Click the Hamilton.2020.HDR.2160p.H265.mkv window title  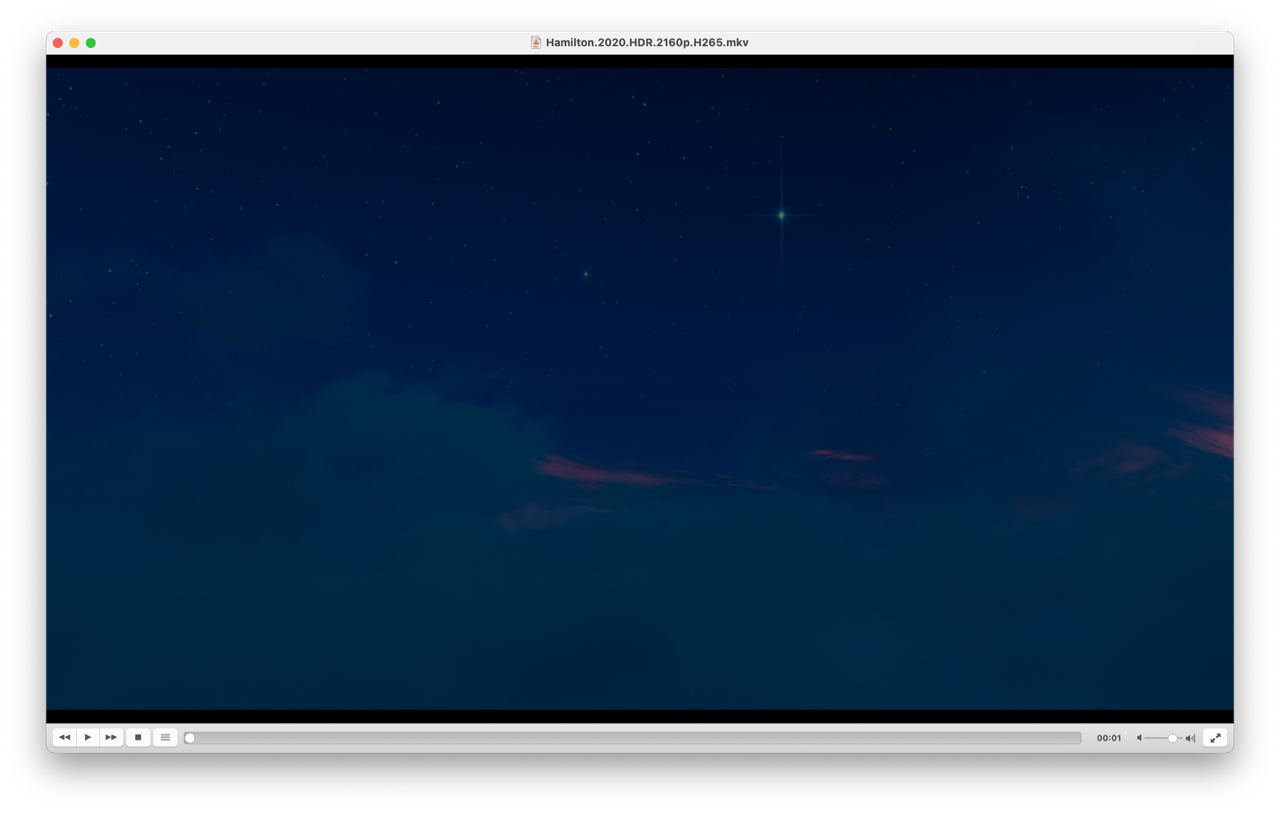(x=647, y=43)
